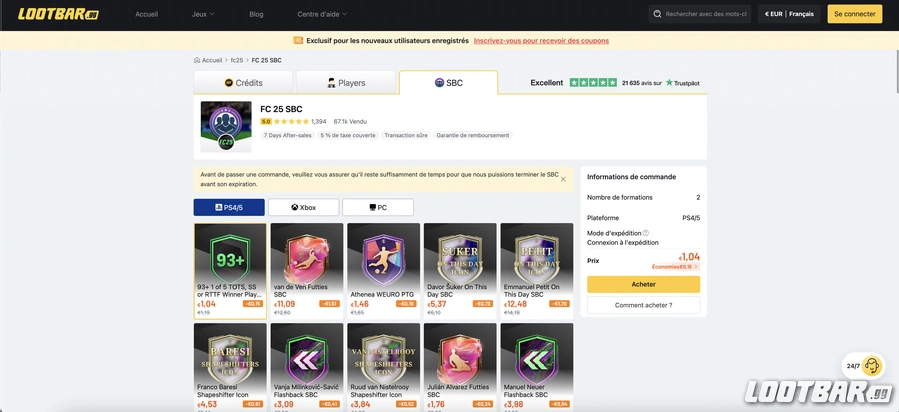Switch to the Crédits tab
899x412 pixels.
pyautogui.click(x=243, y=83)
